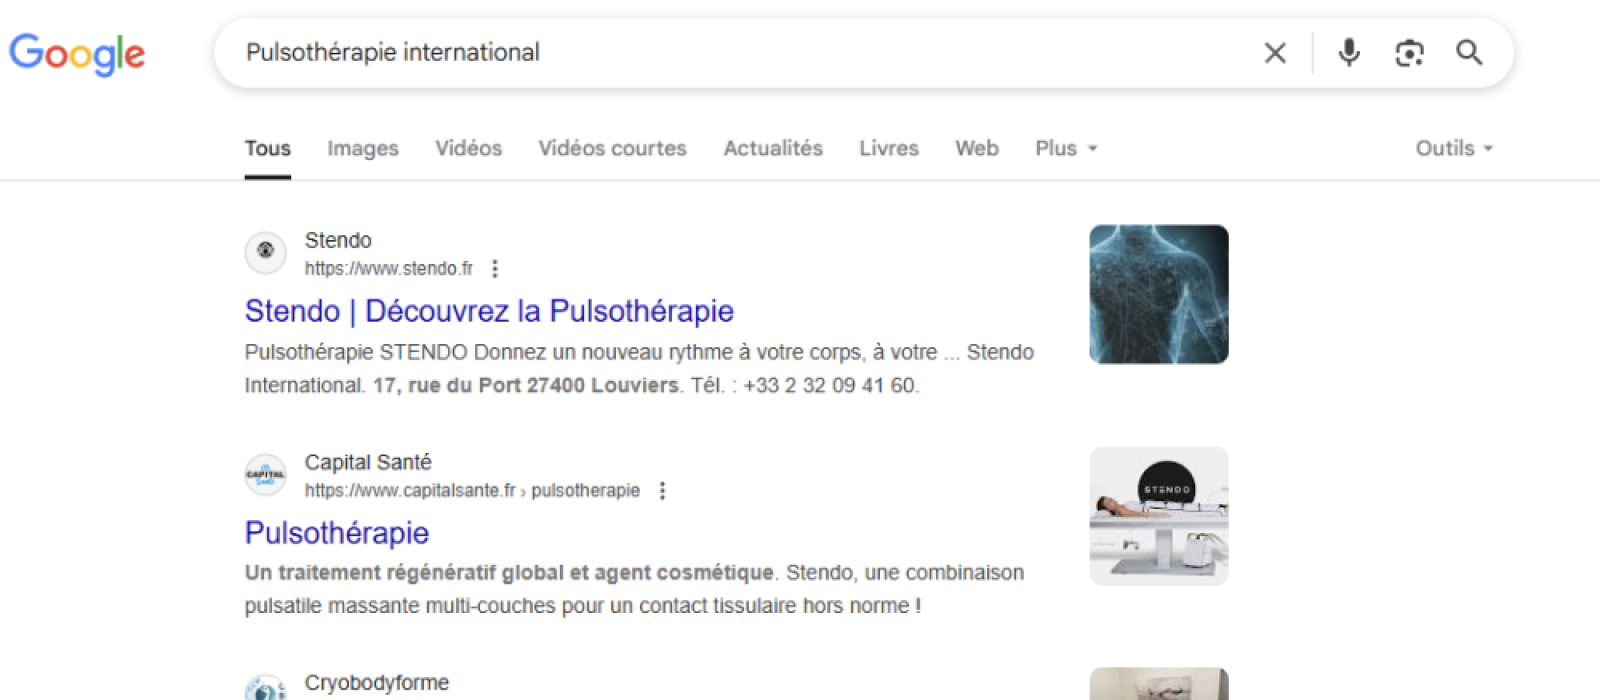Open the Outils dropdown
1600x700 pixels.
point(1453,148)
